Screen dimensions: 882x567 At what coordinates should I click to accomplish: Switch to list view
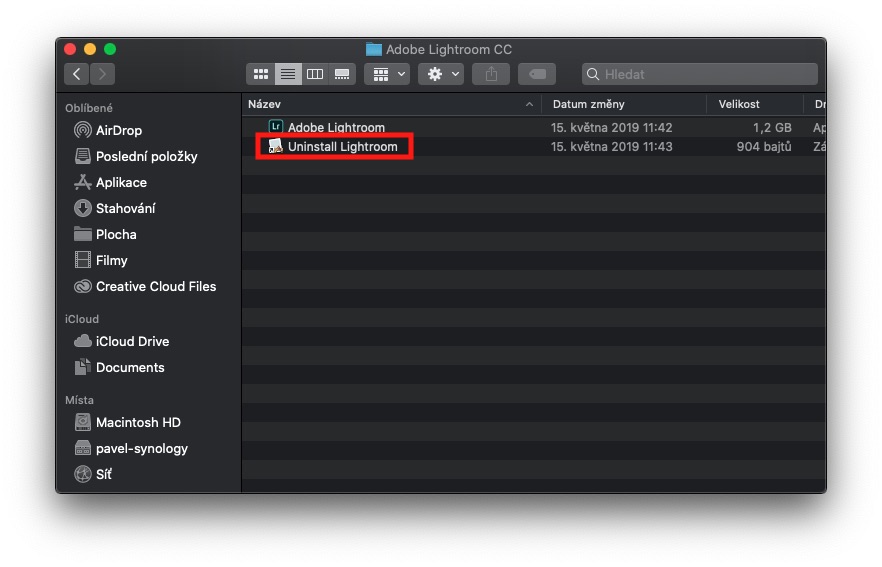(288, 74)
